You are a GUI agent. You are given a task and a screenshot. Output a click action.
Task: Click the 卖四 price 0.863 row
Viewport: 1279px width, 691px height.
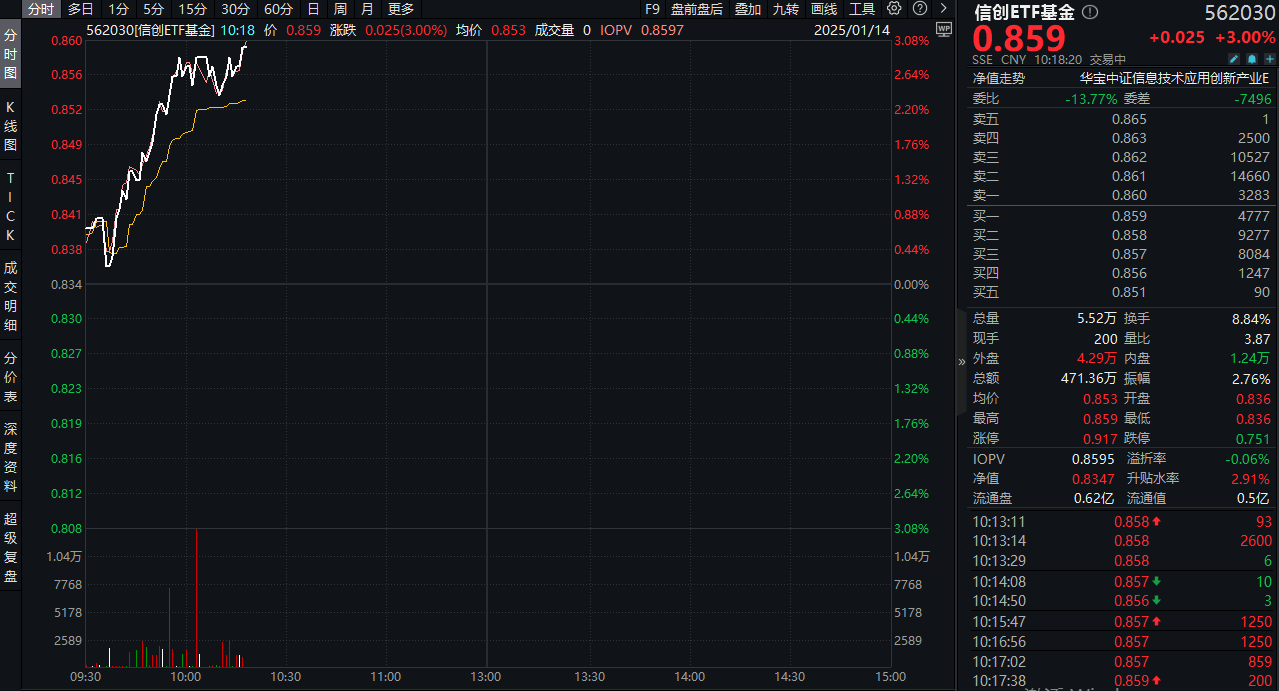(1121, 138)
